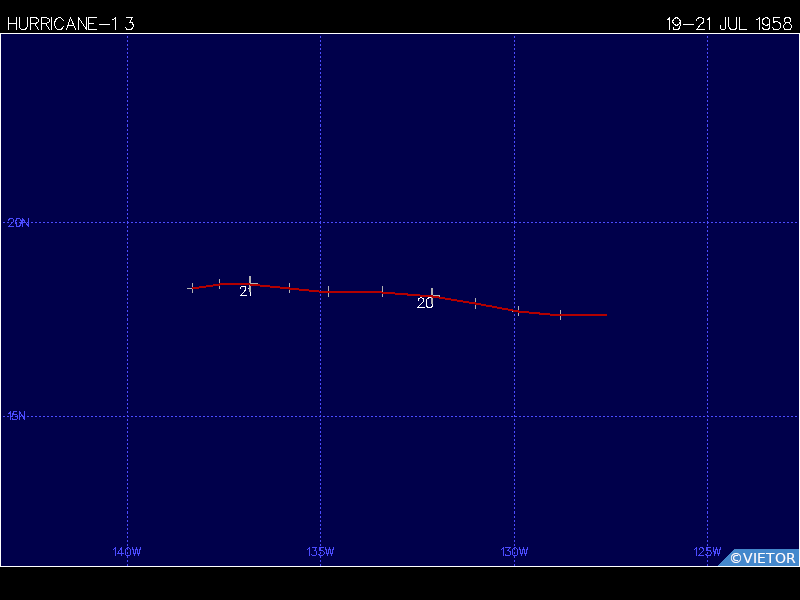Click the 130W longitude label

pos(514,552)
